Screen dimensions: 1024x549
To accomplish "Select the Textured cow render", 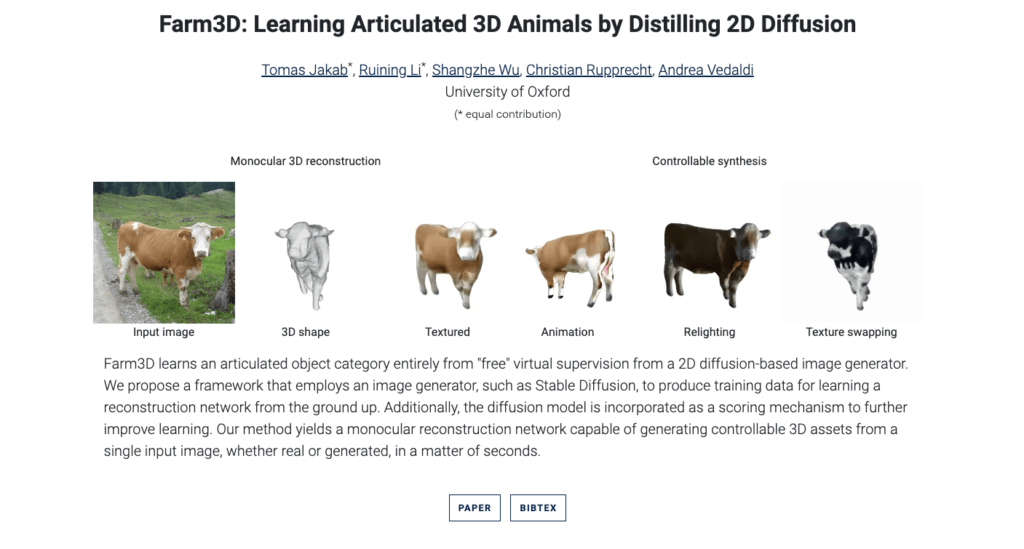I will (455, 264).
